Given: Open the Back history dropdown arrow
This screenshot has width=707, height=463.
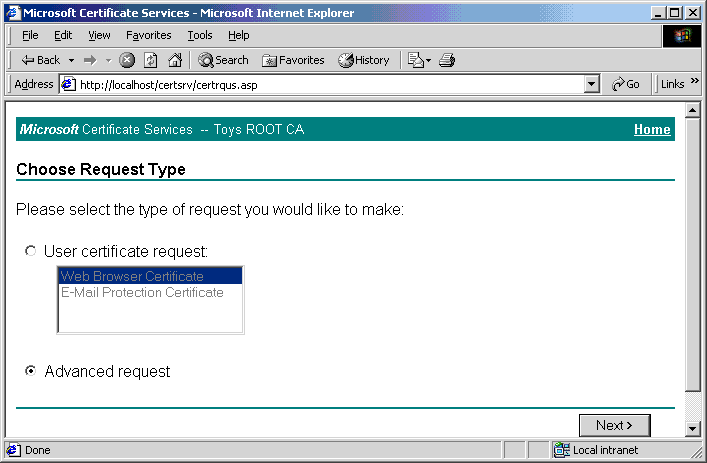Looking at the screenshot, I should tap(71, 60).
